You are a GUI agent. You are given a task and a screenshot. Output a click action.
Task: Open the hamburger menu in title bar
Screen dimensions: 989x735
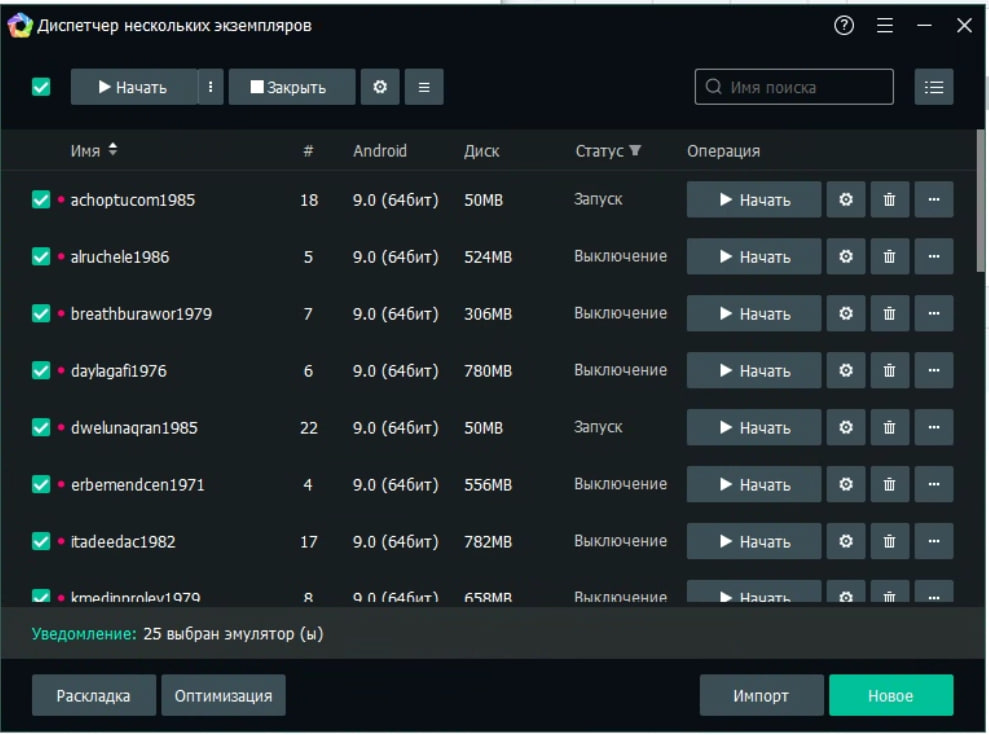[885, 26]
